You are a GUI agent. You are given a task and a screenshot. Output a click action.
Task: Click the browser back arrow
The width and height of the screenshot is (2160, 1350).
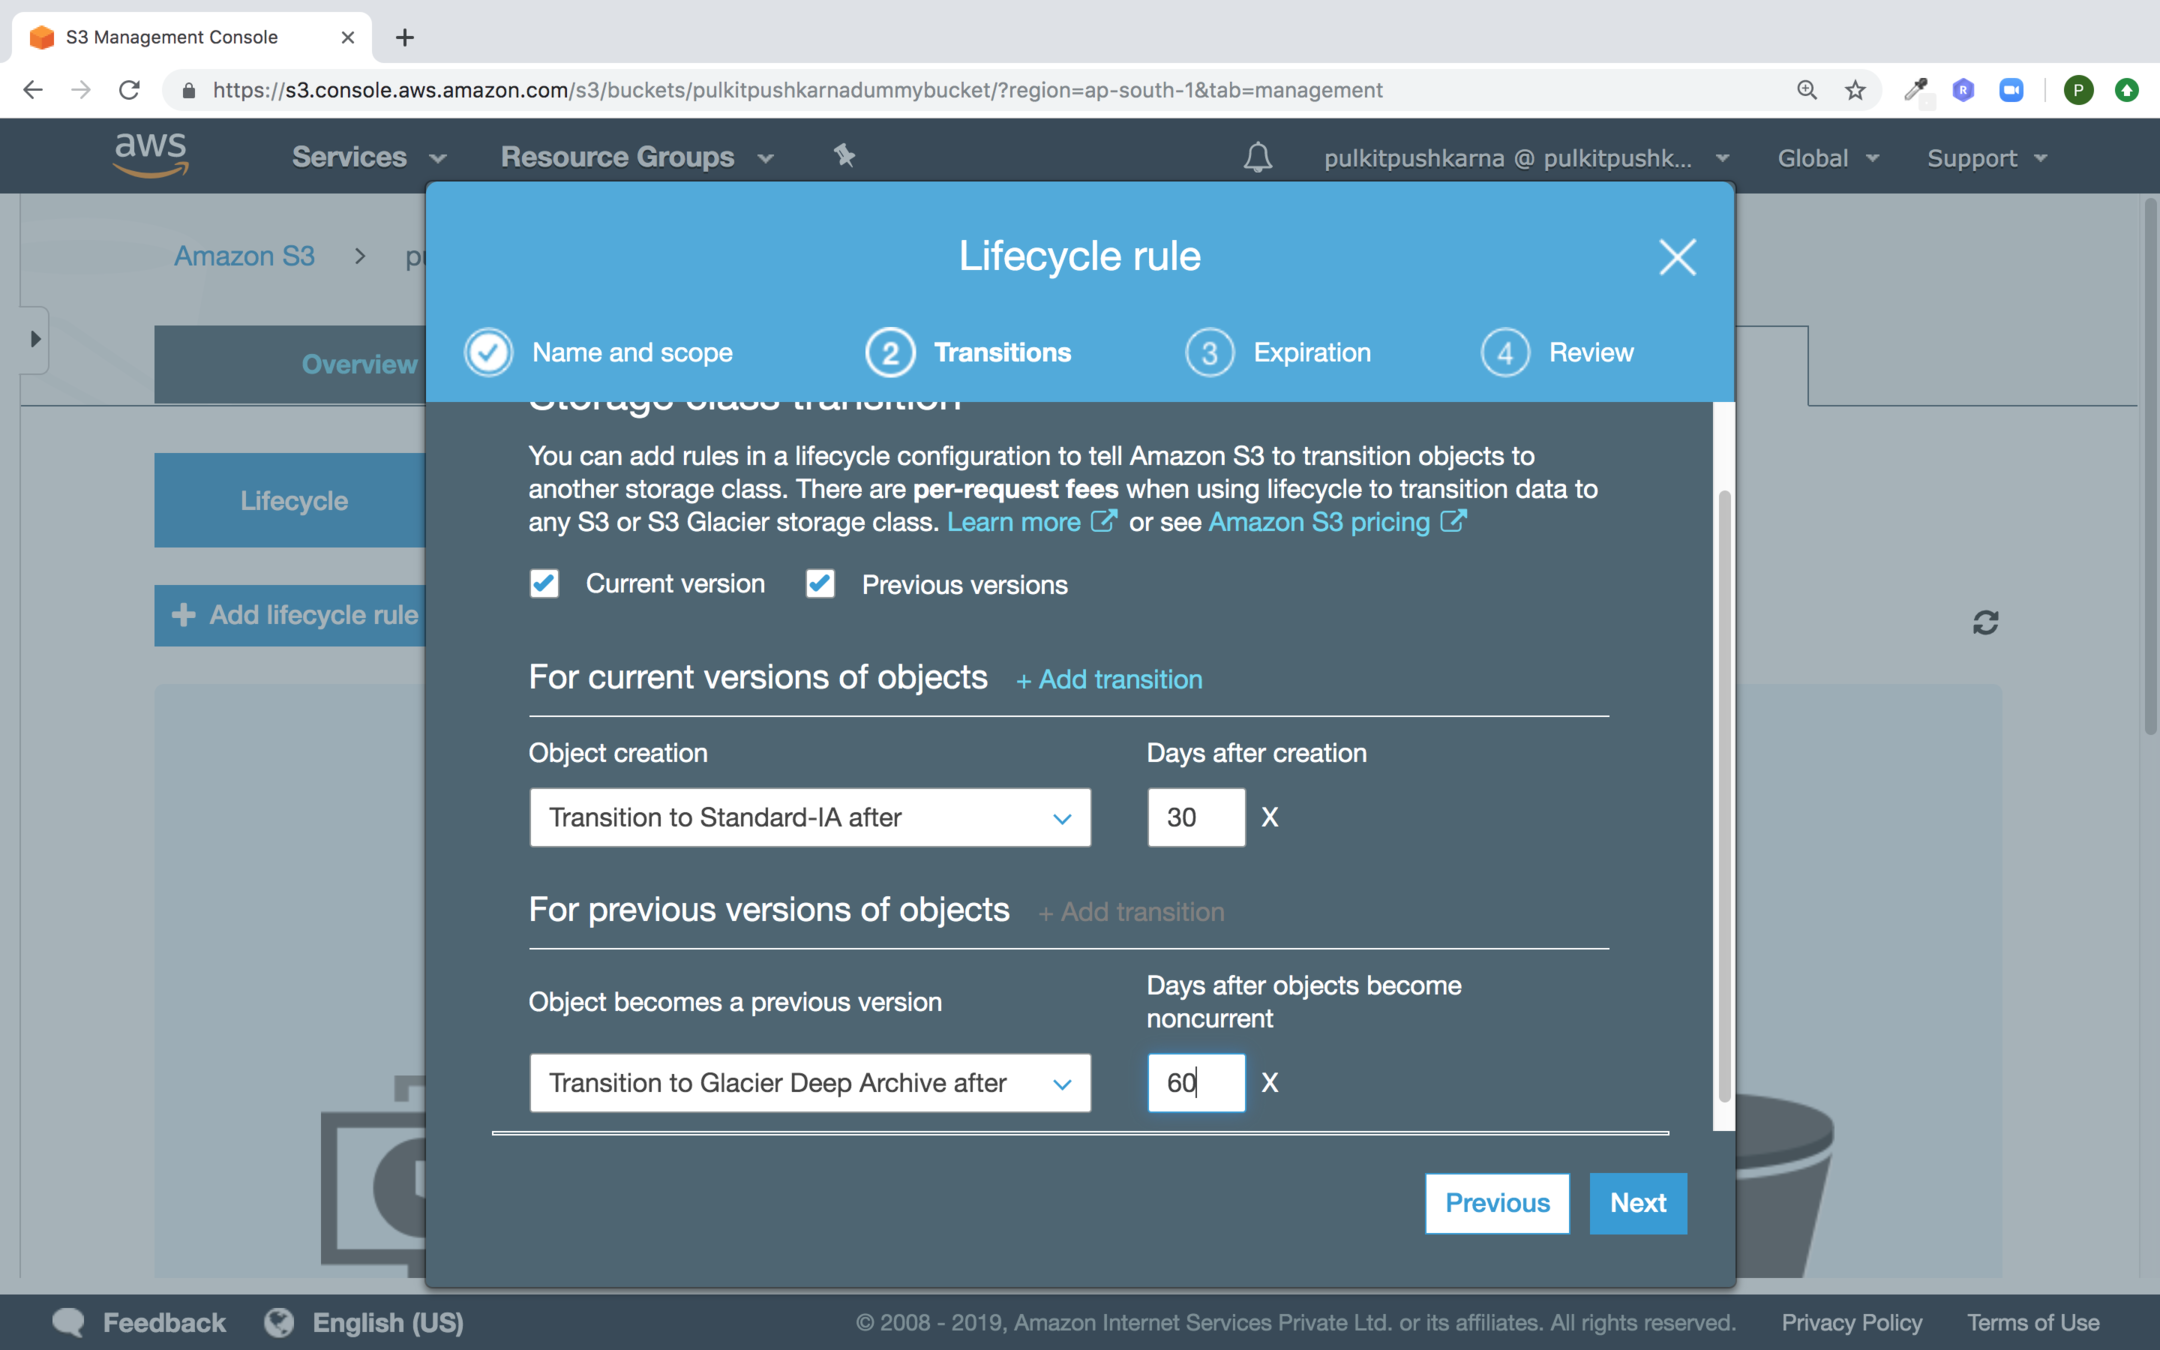pyautogui.click(x=33, y=90)
